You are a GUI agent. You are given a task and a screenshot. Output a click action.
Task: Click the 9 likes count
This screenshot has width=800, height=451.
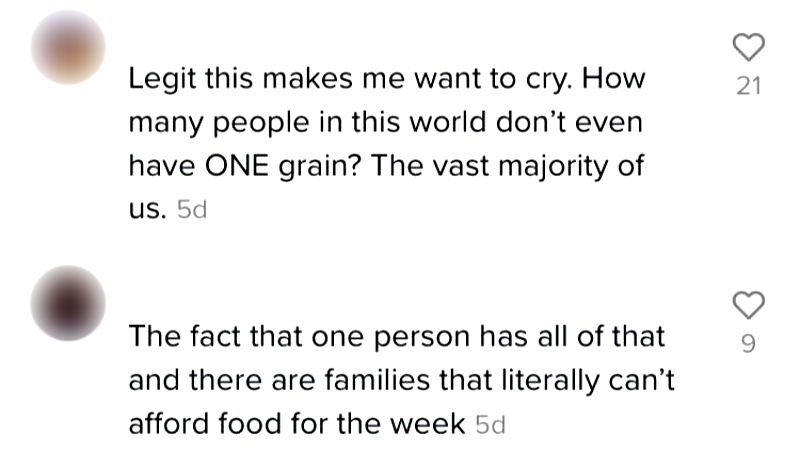point(748,344)
